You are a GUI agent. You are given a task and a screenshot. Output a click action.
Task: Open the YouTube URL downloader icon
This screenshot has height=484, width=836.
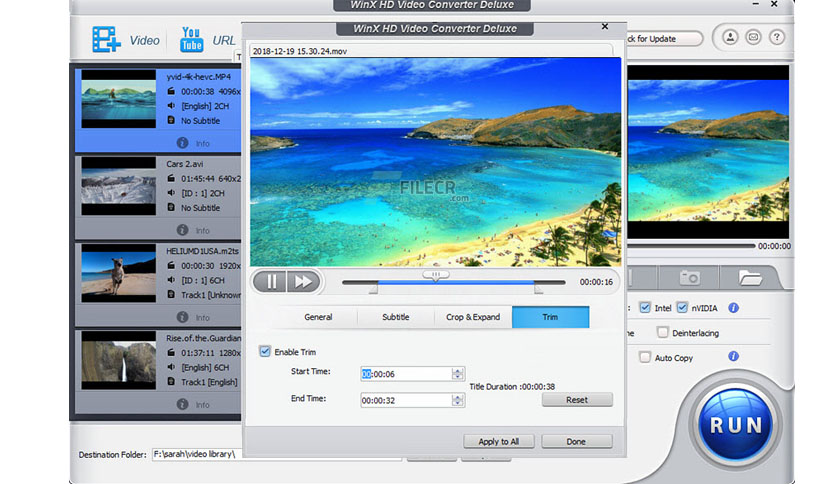coord(191,39)
